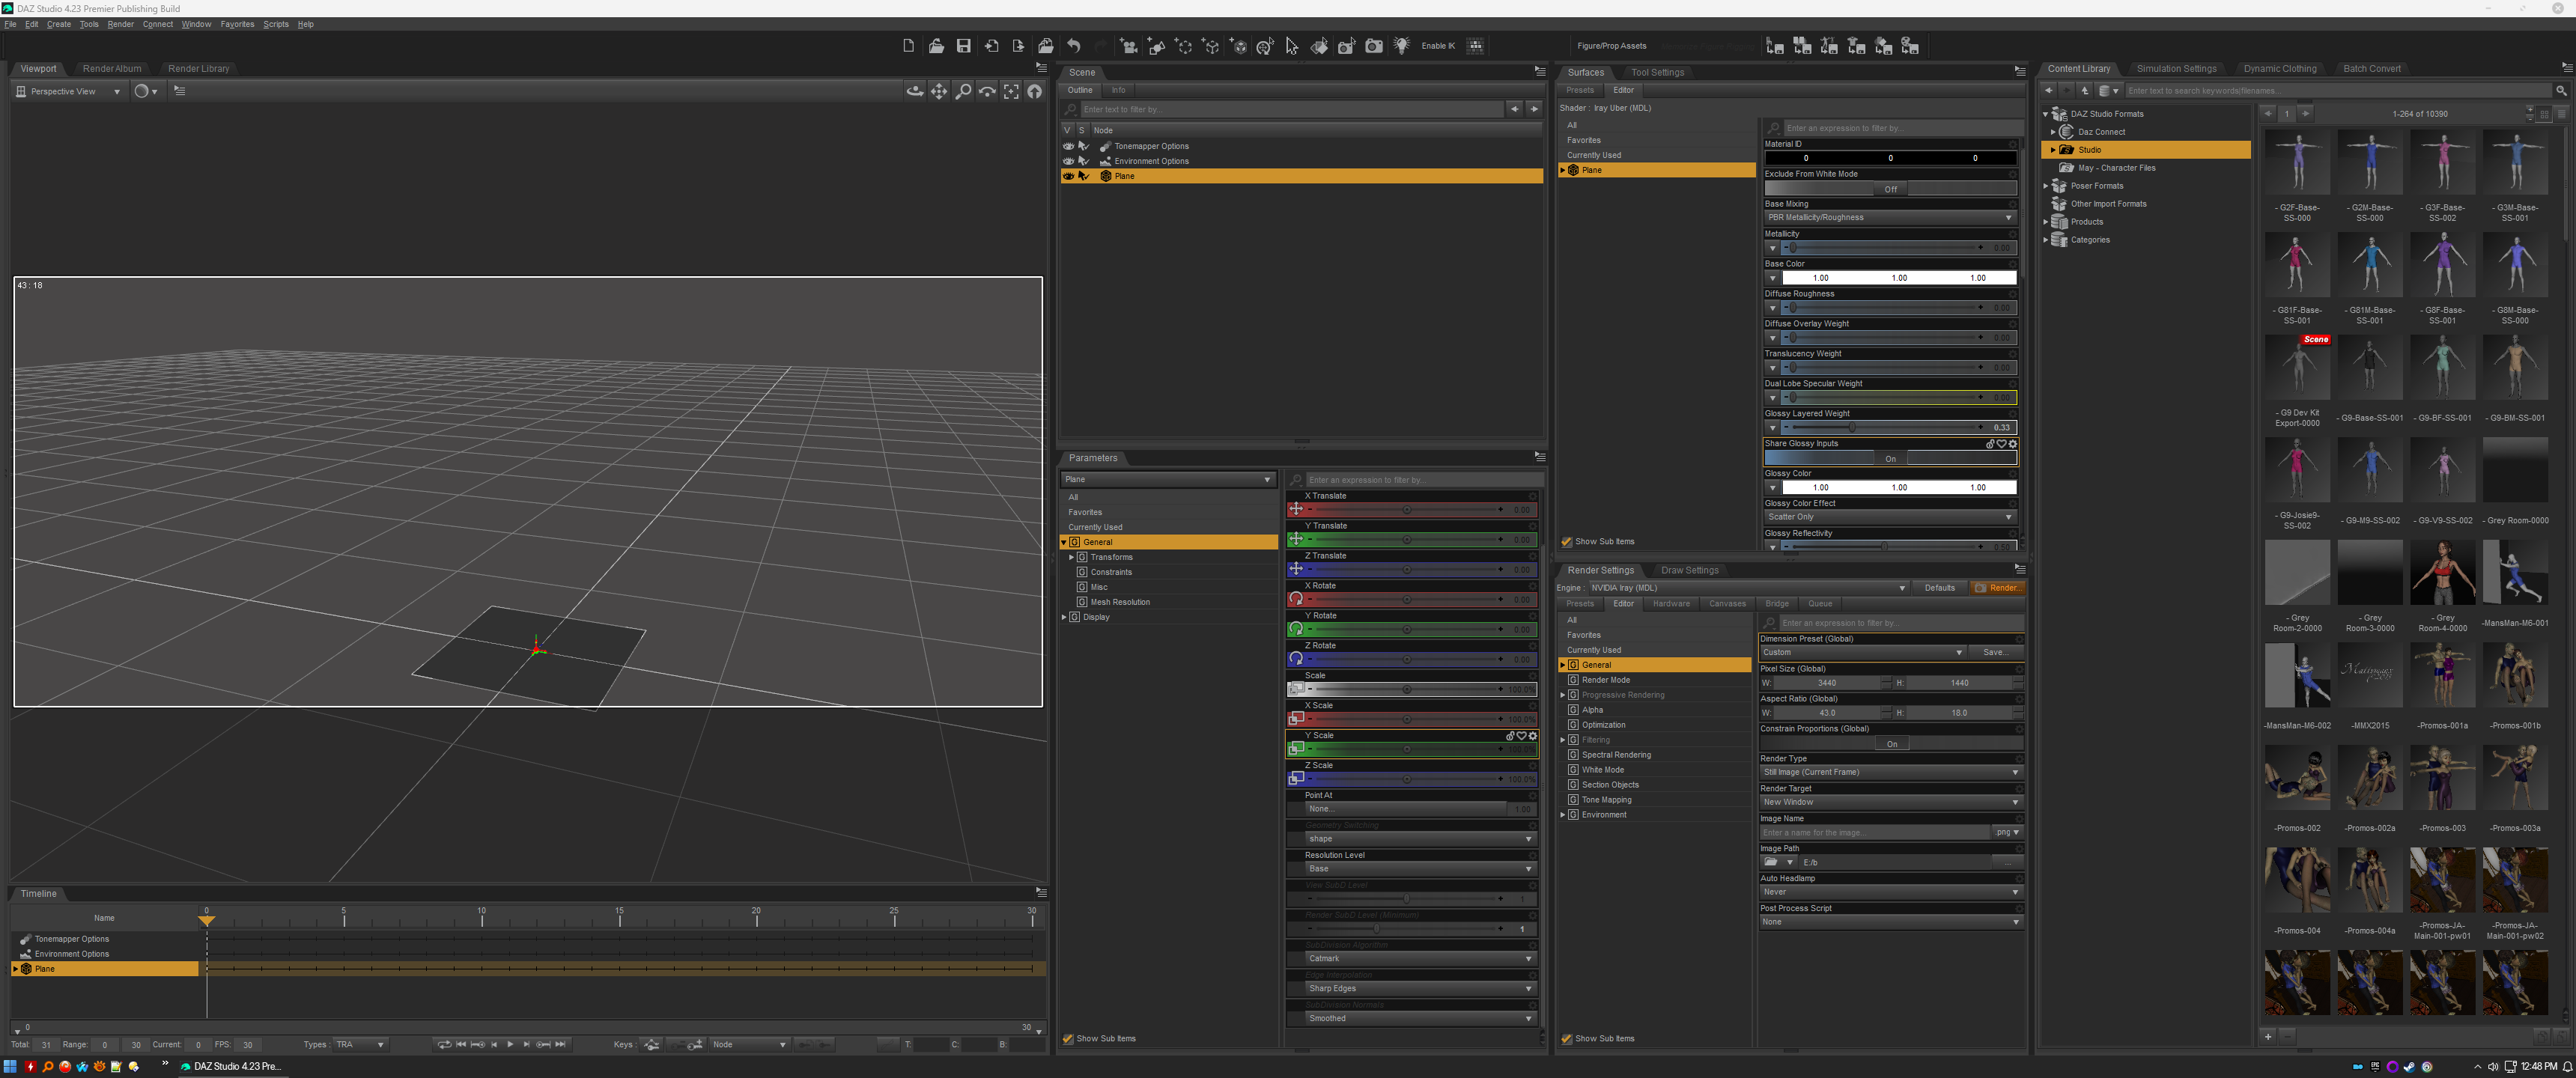Open the Render menu
Viewport: 2576px width, 1078px height.
click(x=120, y=24)
